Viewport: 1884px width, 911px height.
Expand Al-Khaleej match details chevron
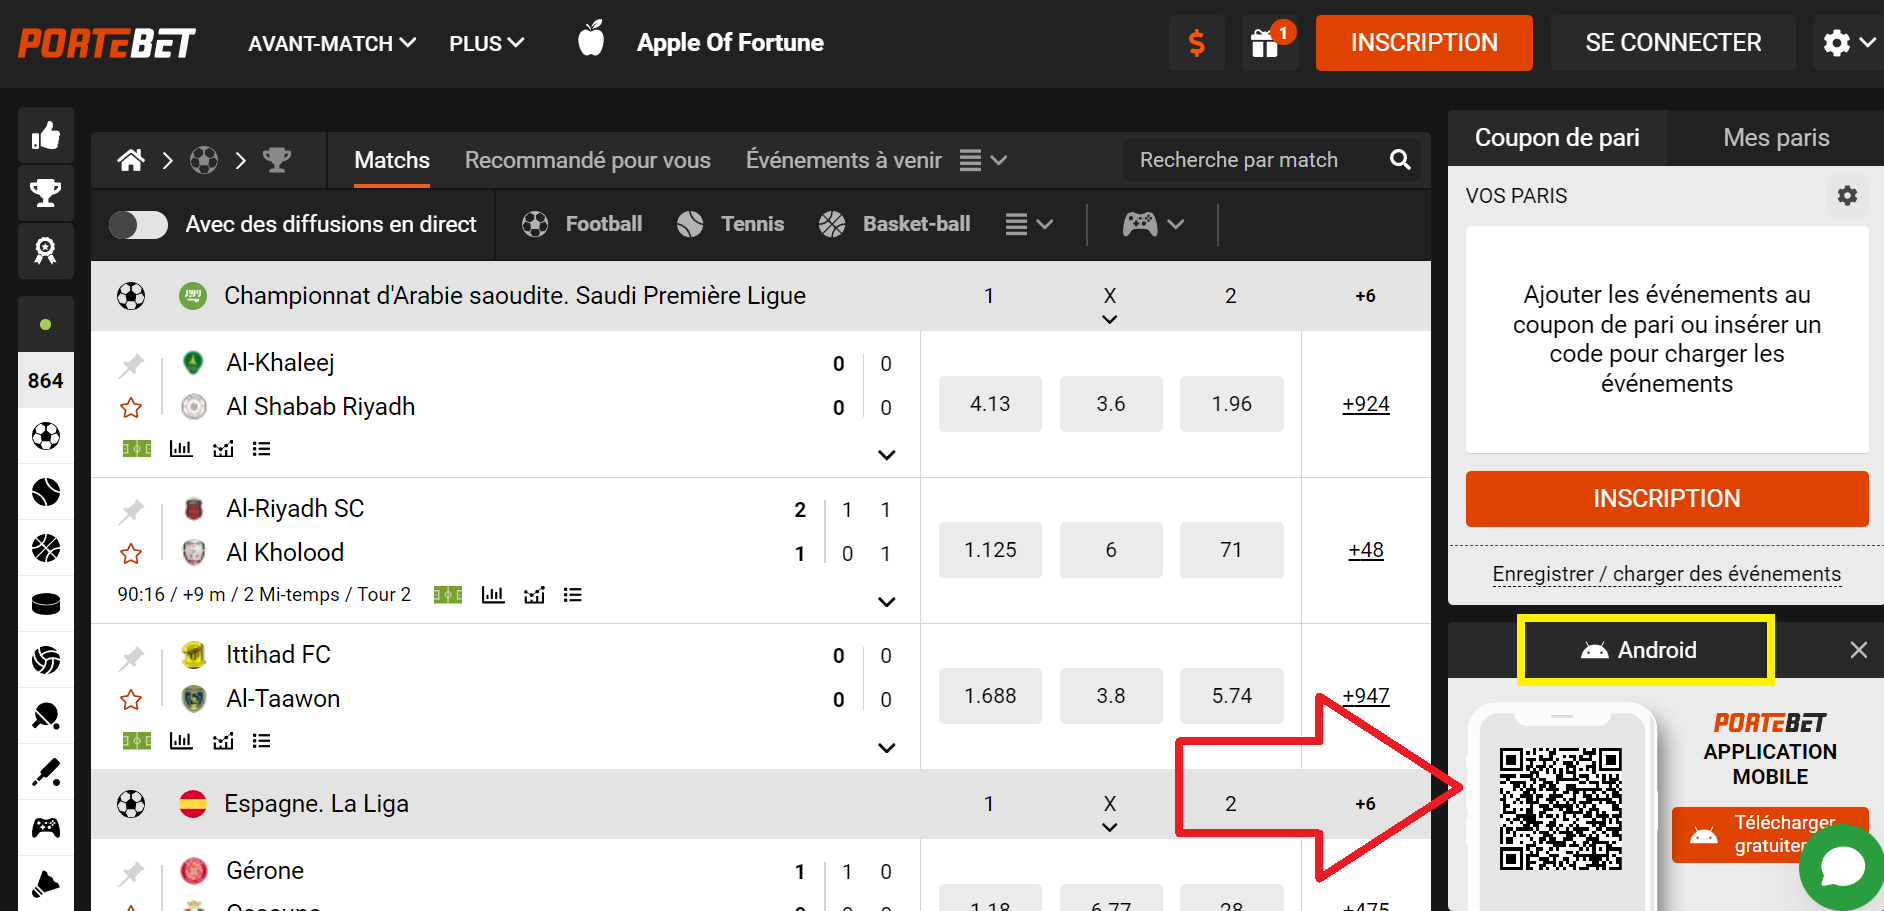886,455
